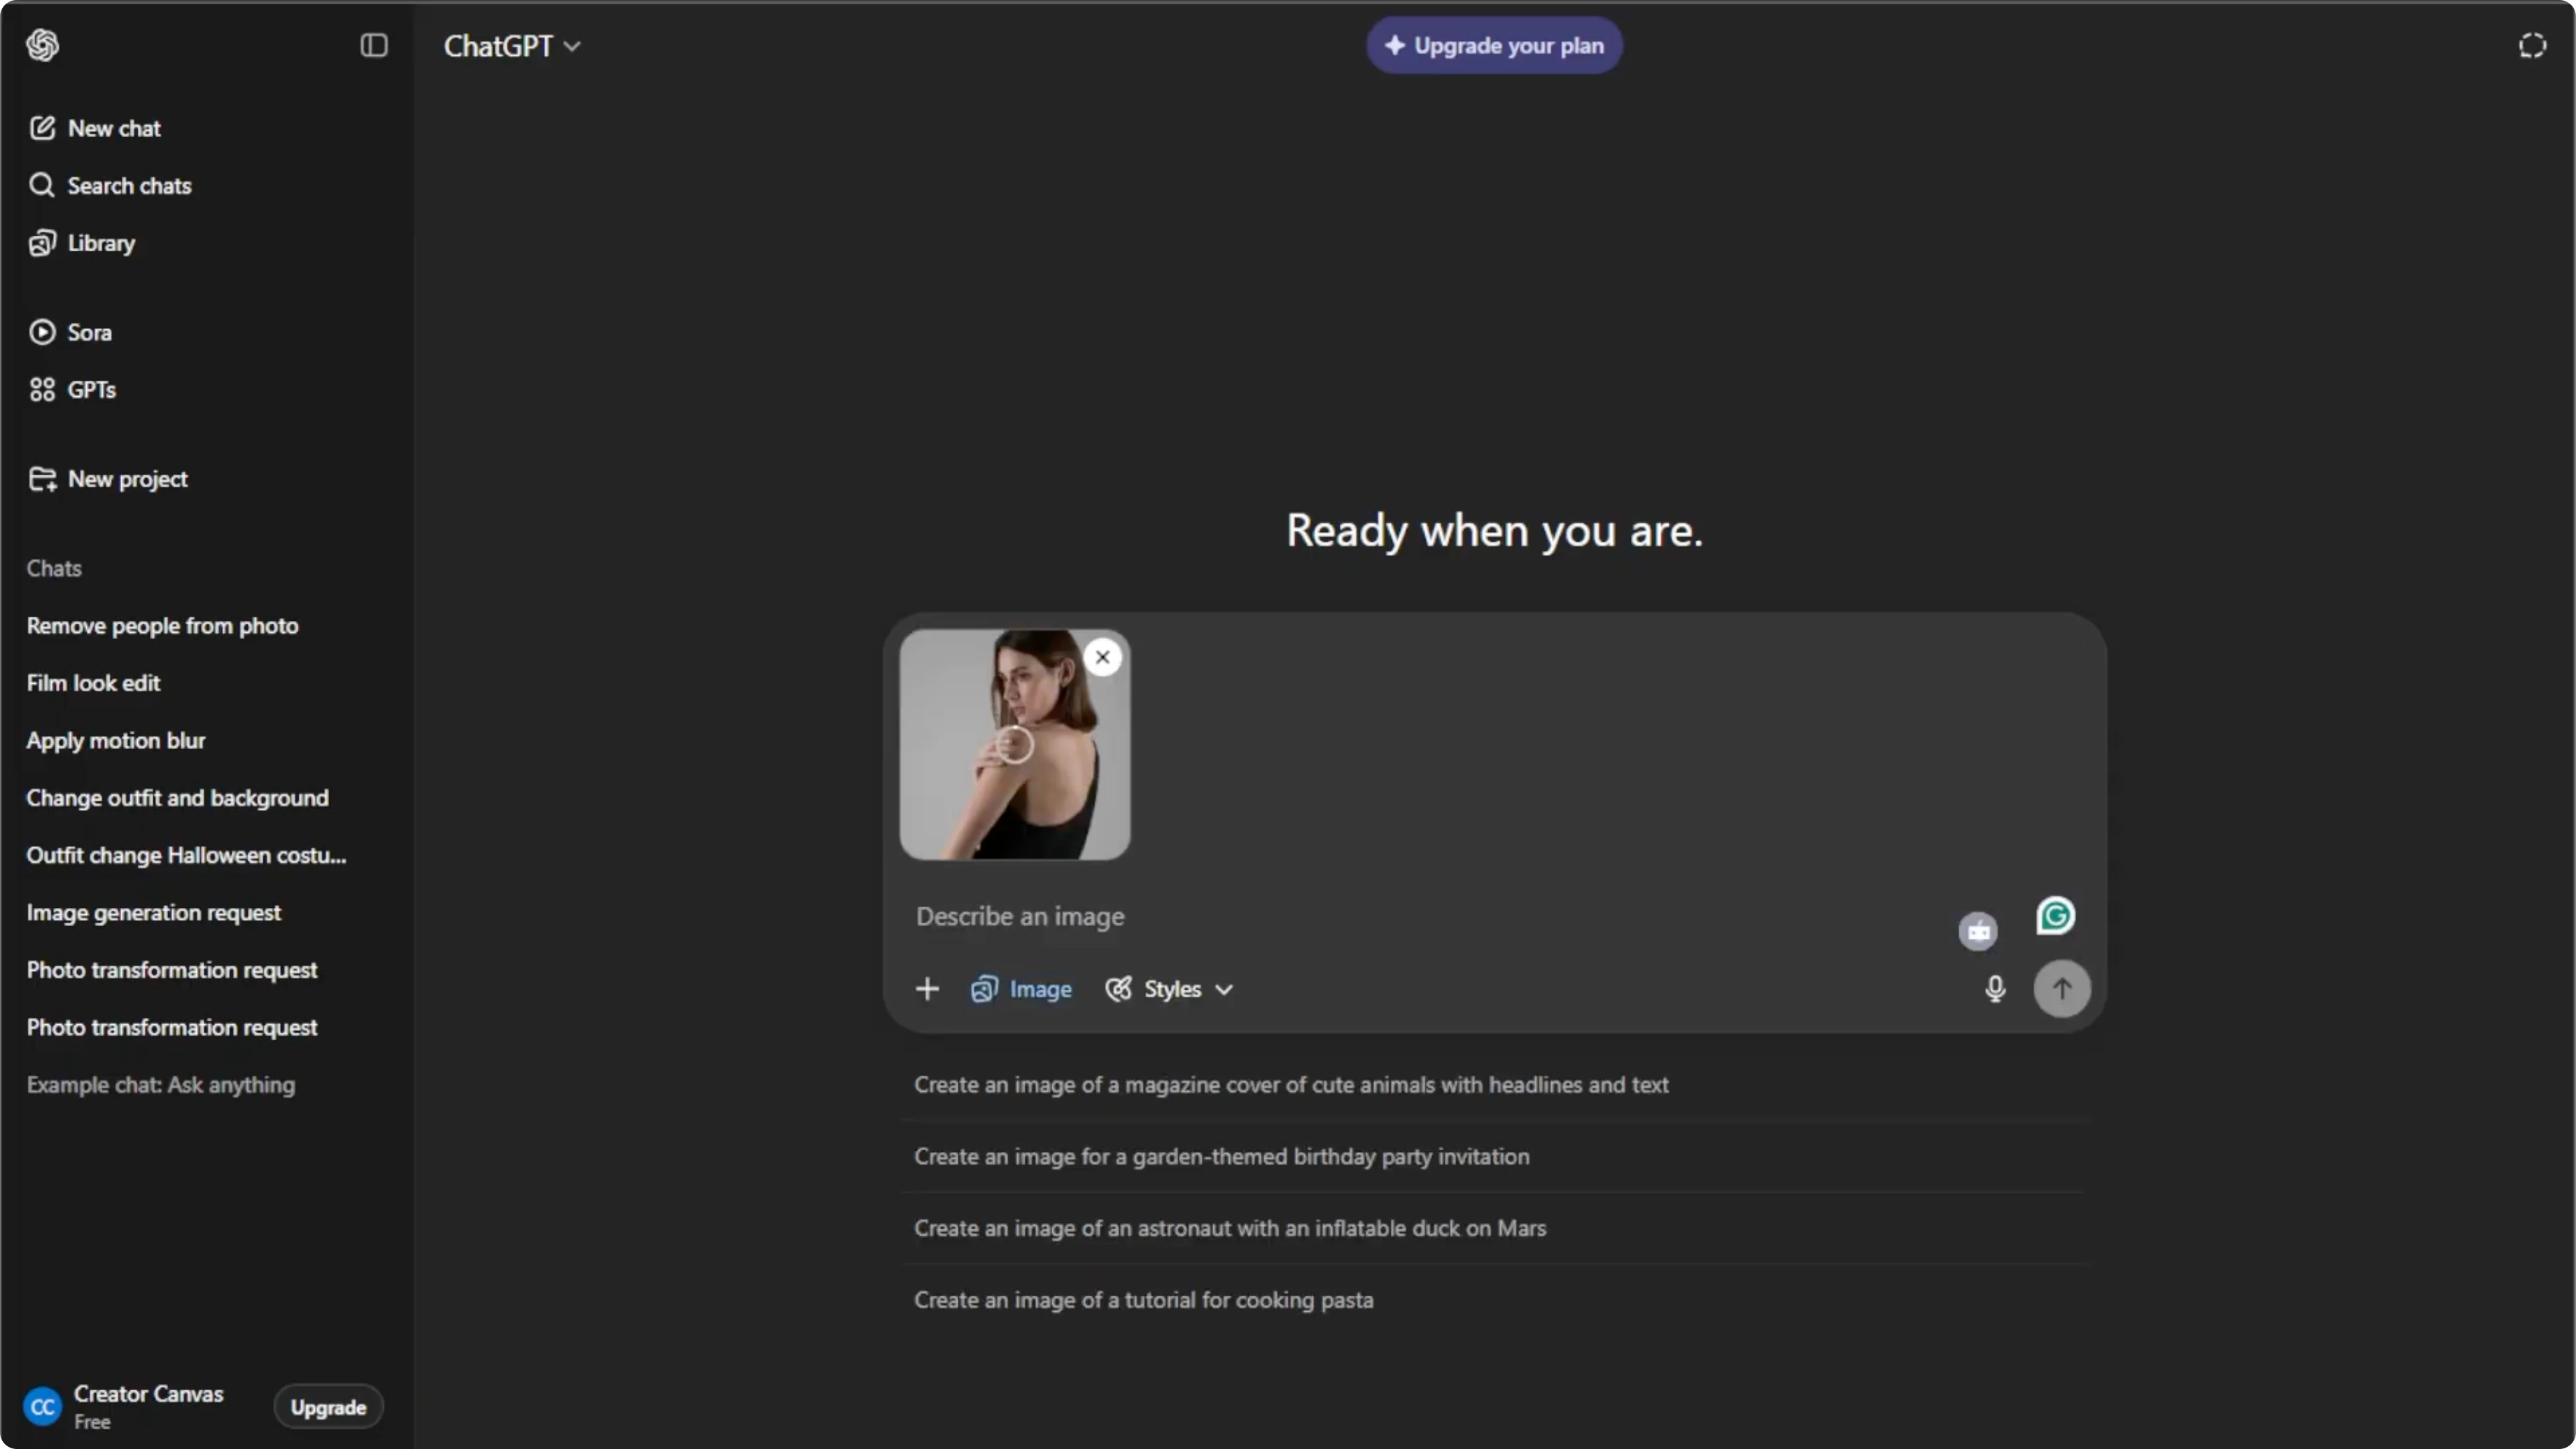The image size is (2576, 1449).
Task: Collapse the sidebar with the panel icon
Action: (x=374, y=45)
